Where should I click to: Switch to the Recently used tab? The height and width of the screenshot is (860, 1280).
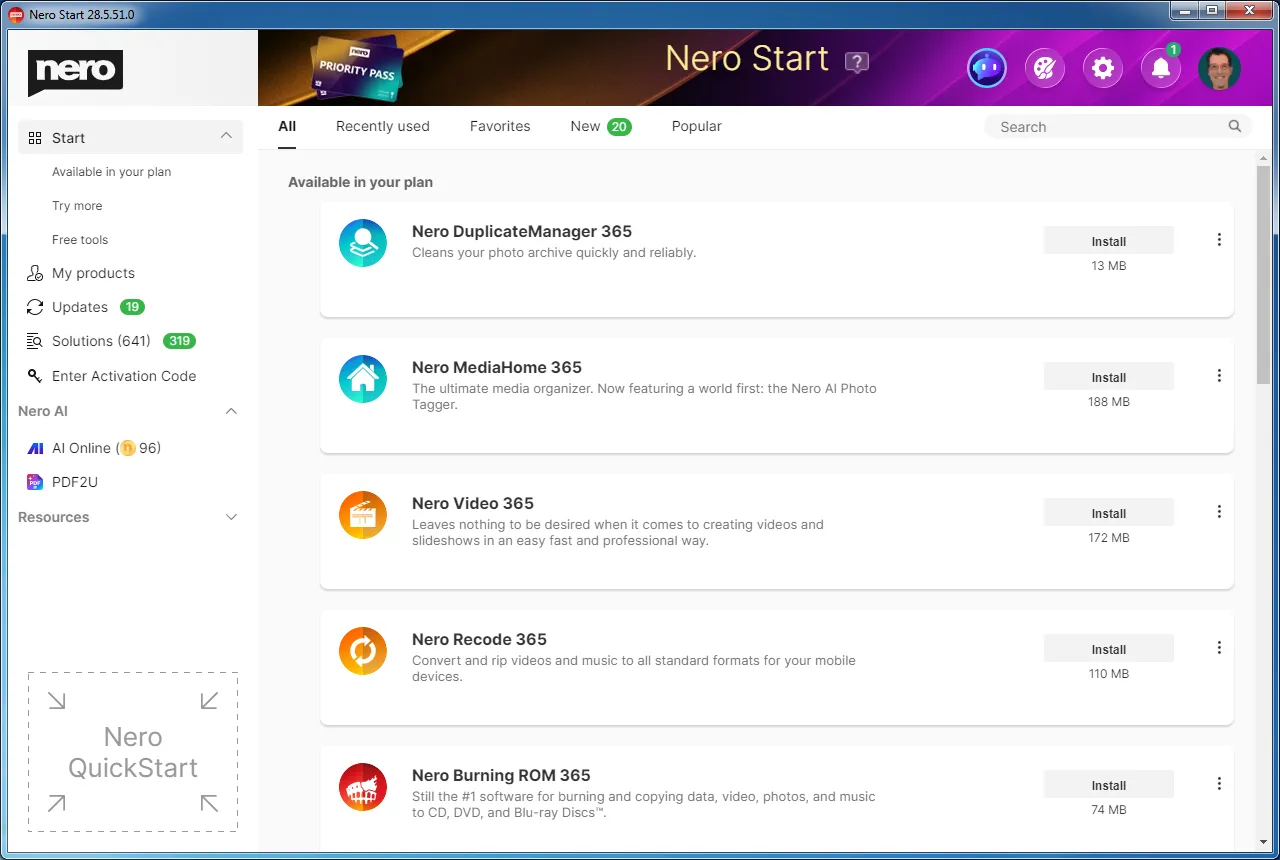tap(382, 126)
